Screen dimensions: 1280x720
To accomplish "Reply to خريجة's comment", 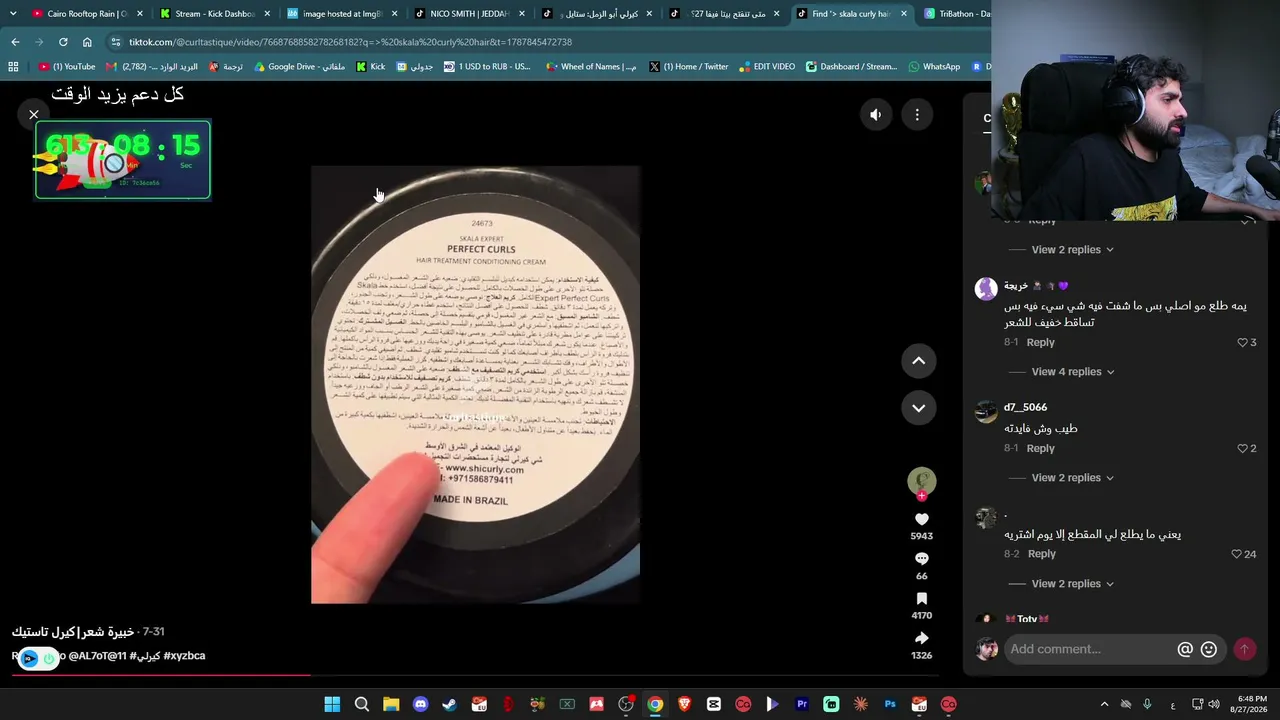I will pos(1040,342).
